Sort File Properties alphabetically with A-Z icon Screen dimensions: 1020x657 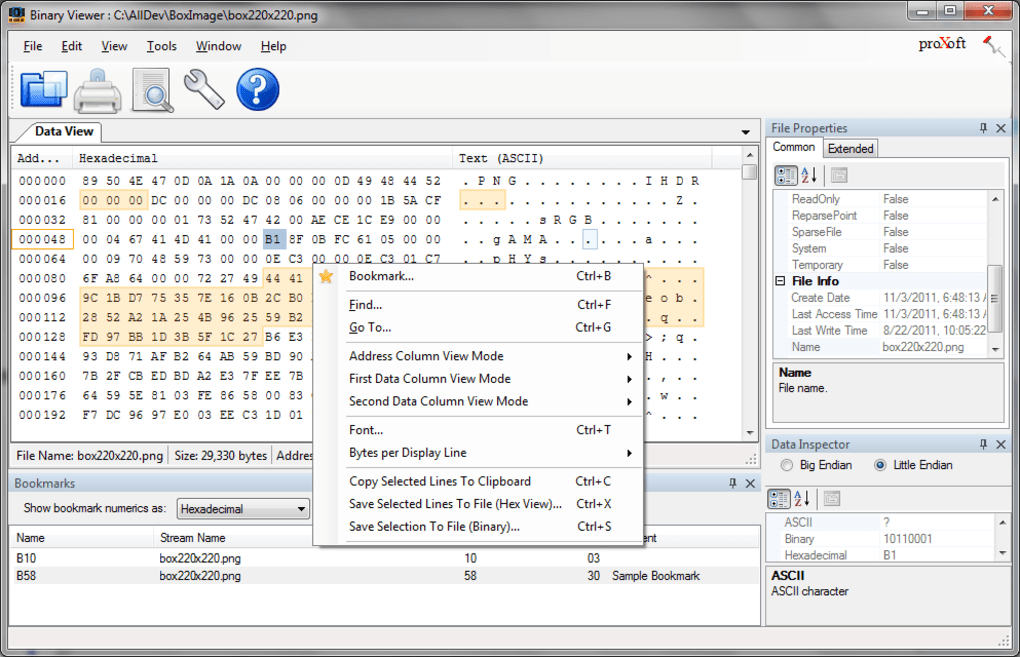point(810,175)
